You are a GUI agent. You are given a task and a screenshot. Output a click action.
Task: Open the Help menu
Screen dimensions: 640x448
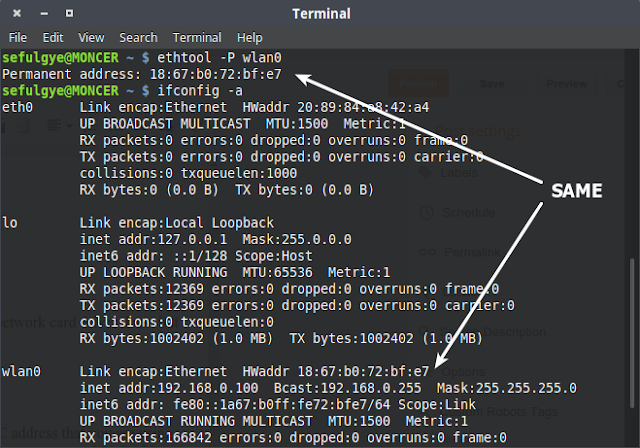pyautogui.click(x=249, y=38)
